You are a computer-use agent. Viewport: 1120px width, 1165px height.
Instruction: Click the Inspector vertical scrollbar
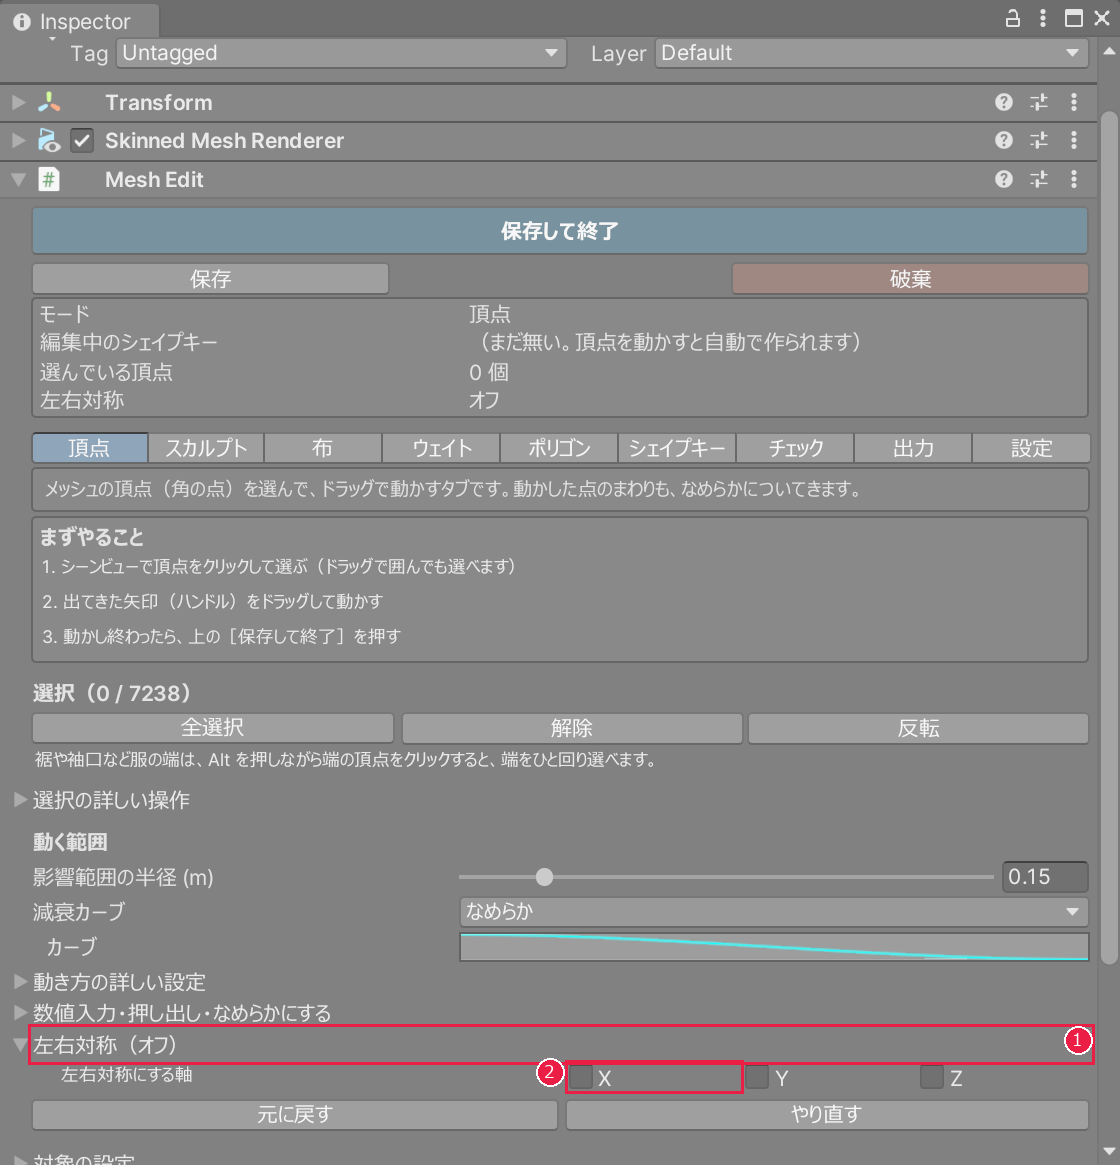coord(1109,537)
